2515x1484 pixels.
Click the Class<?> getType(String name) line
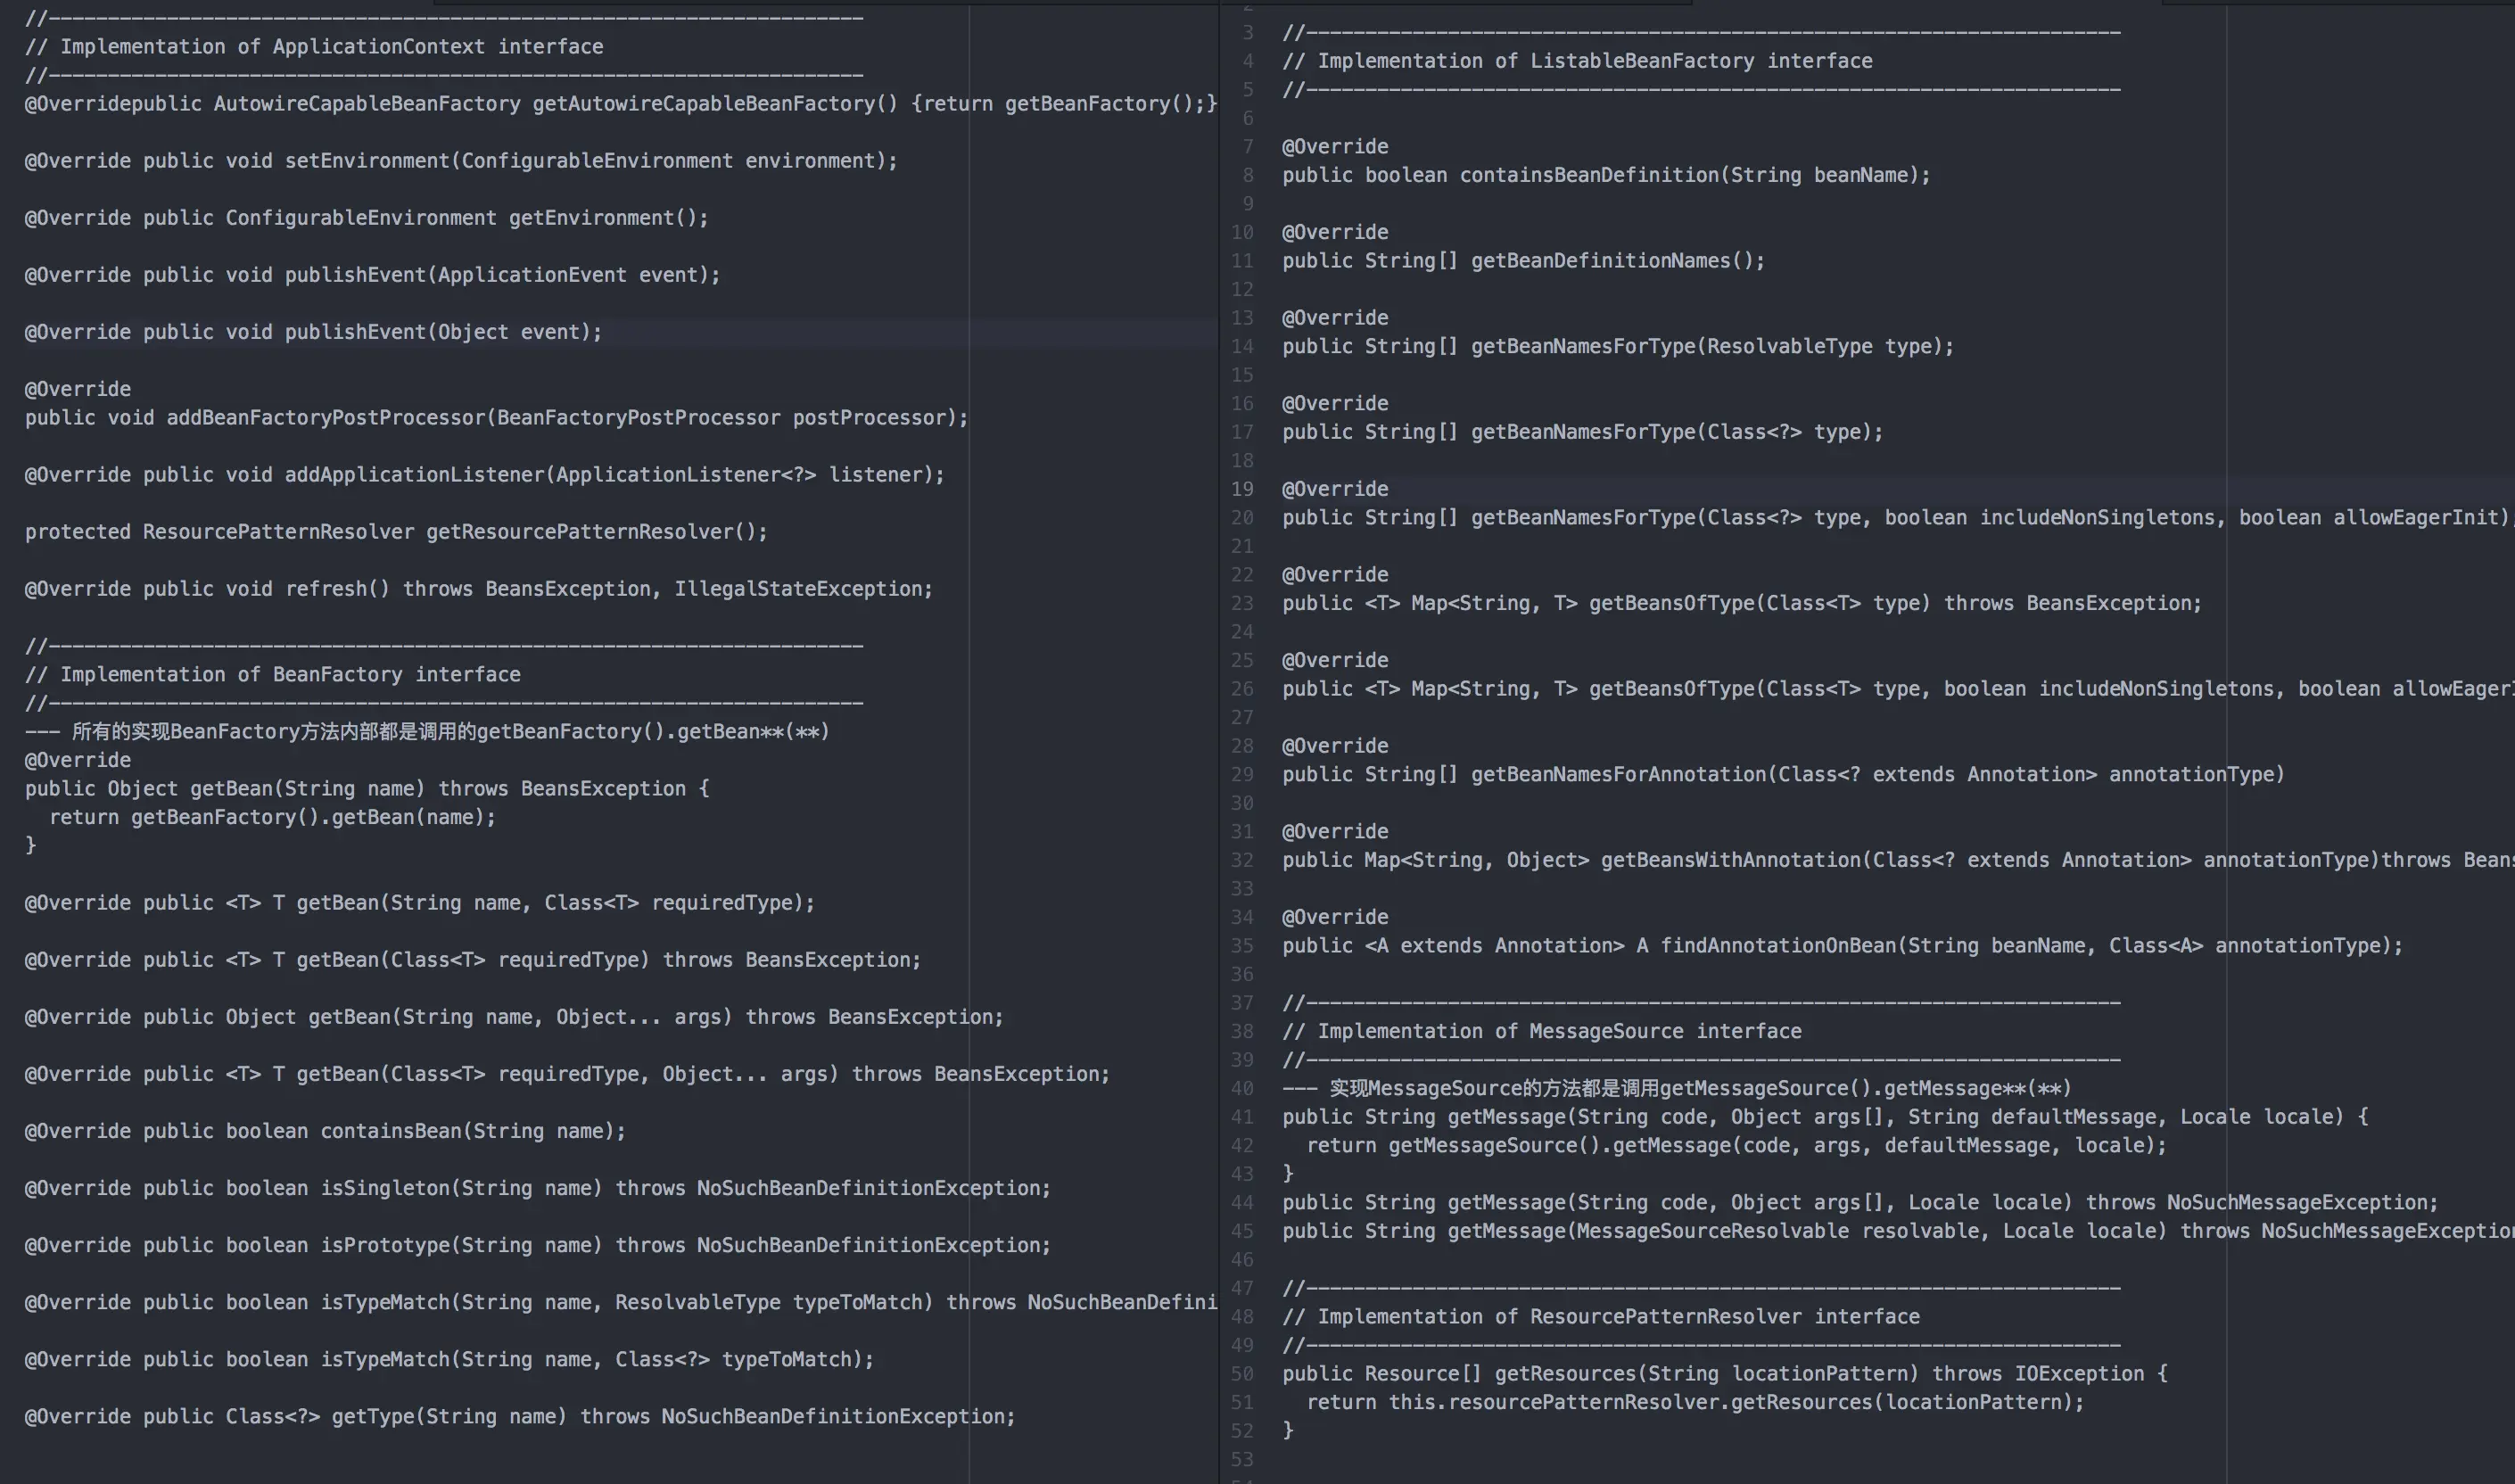pos(520,1415)
